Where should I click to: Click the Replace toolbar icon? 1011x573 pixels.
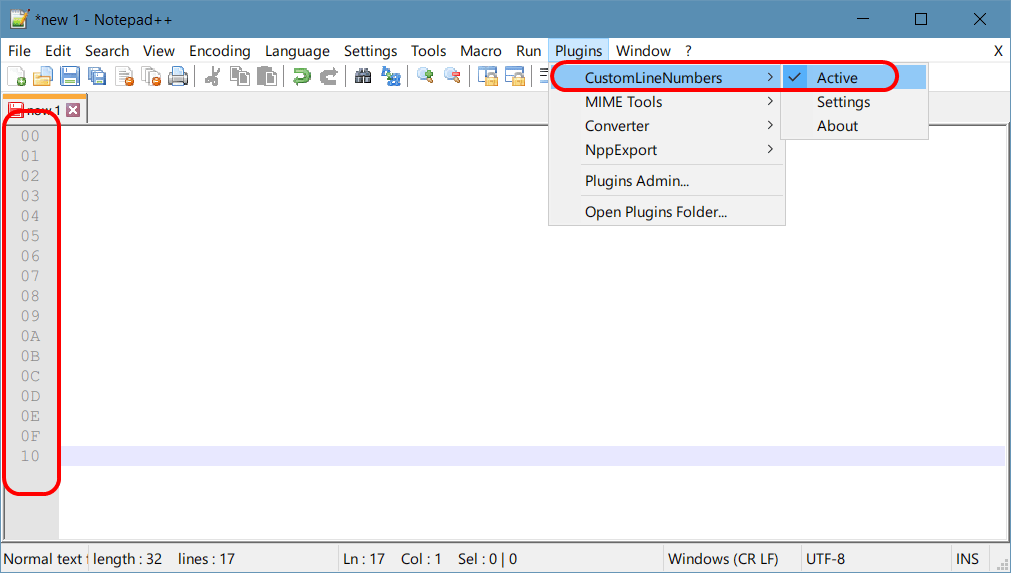pos(391,76)
